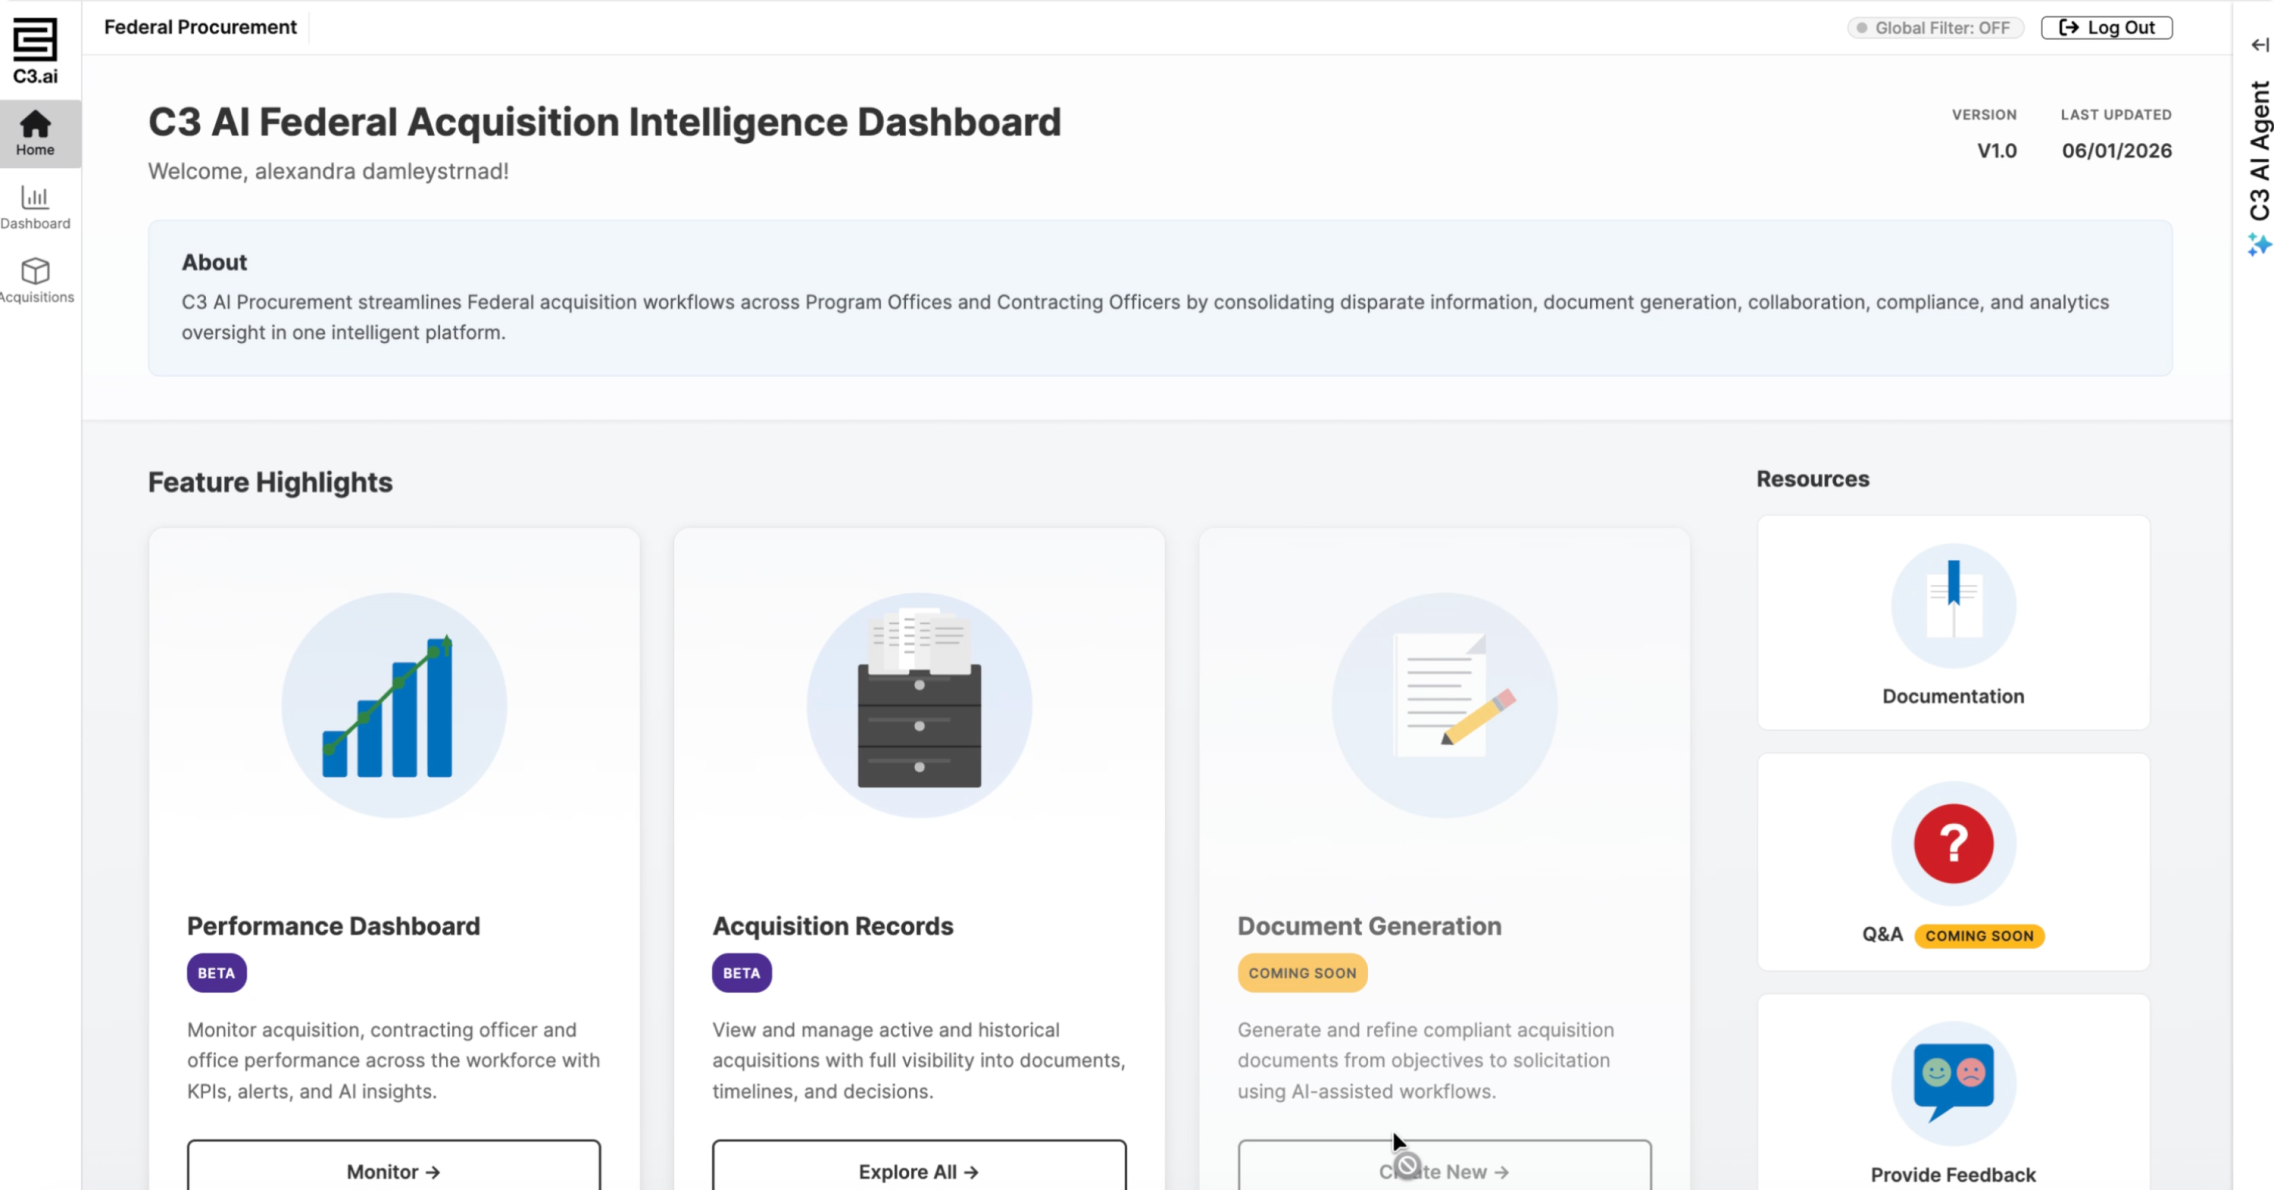The width and height of the screenshot is (2280, 1190).
Task: Click the Document Generation card title
Action: 1369,926
